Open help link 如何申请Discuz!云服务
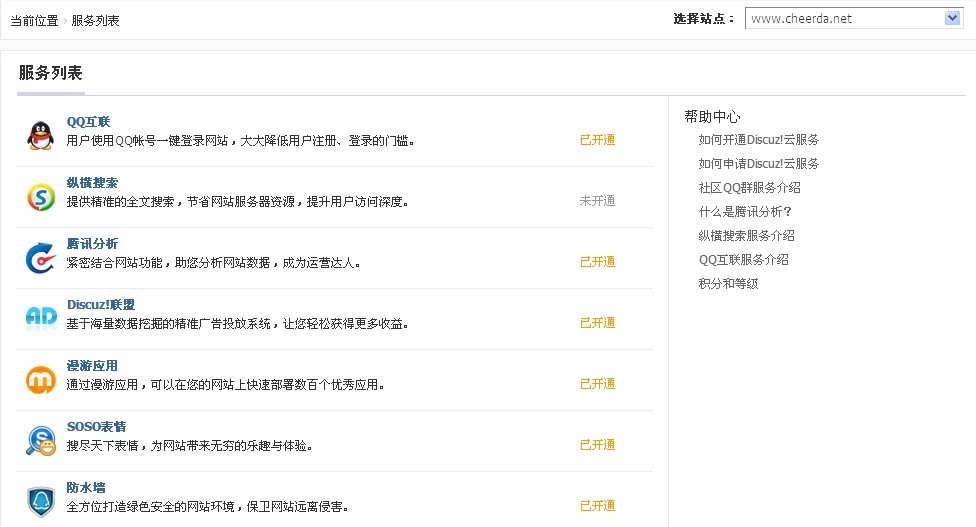The image size is (976, 527). point(759,164)
